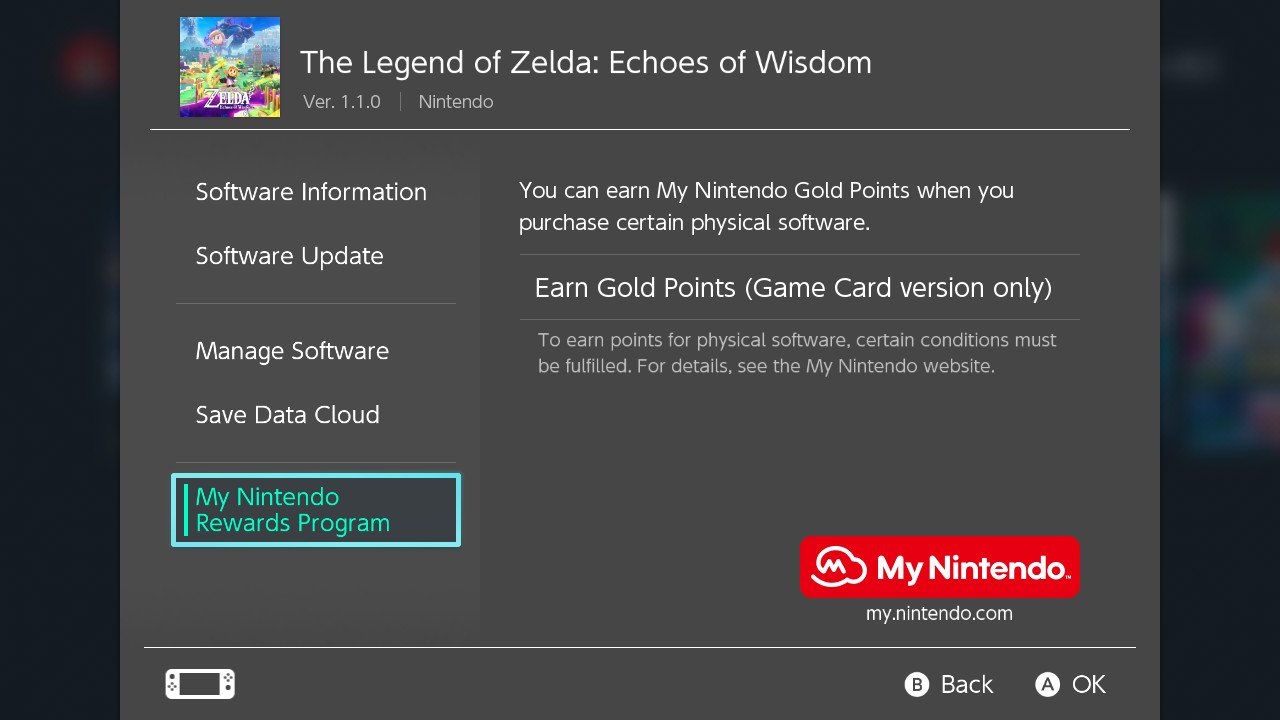
Task: Click the game title heading text
Action: click(586, 62)
